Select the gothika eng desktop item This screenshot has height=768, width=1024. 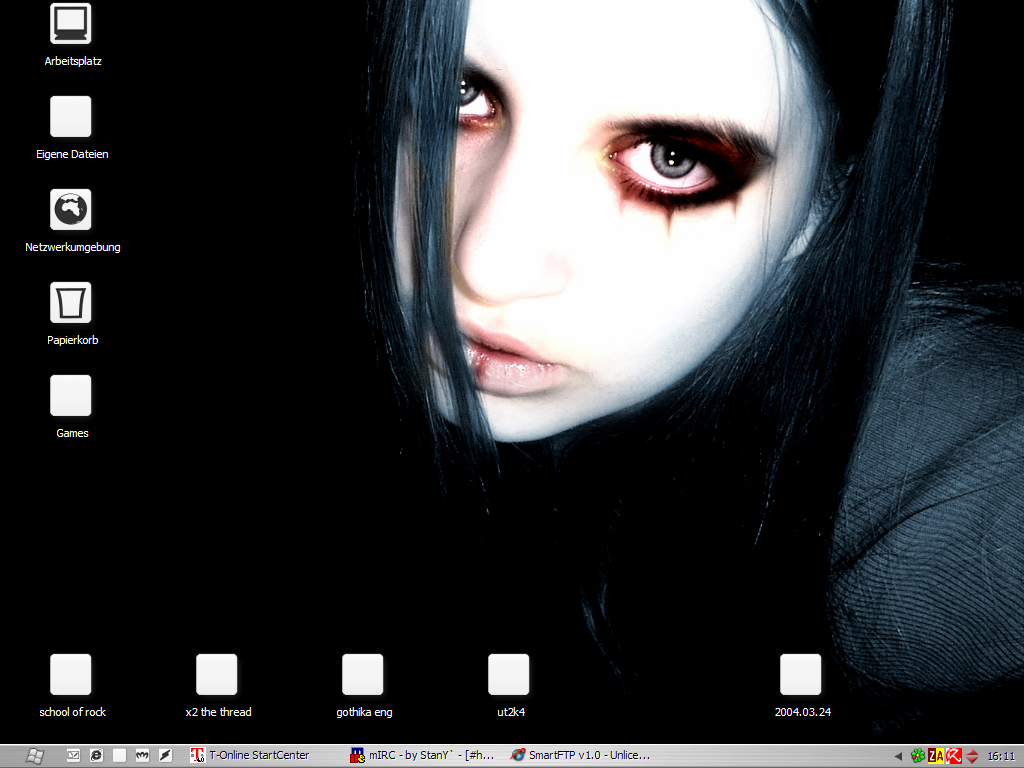click(363, 675)
